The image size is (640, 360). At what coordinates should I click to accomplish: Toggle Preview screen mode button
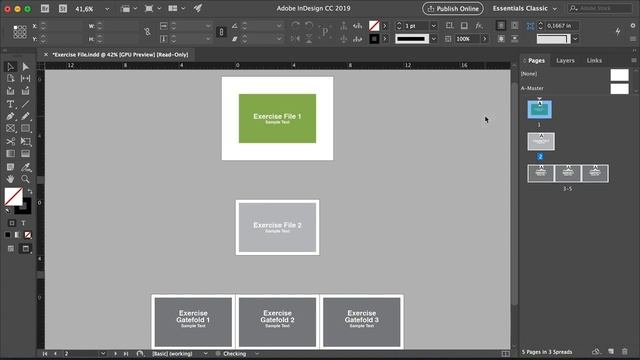coord(25,249)
